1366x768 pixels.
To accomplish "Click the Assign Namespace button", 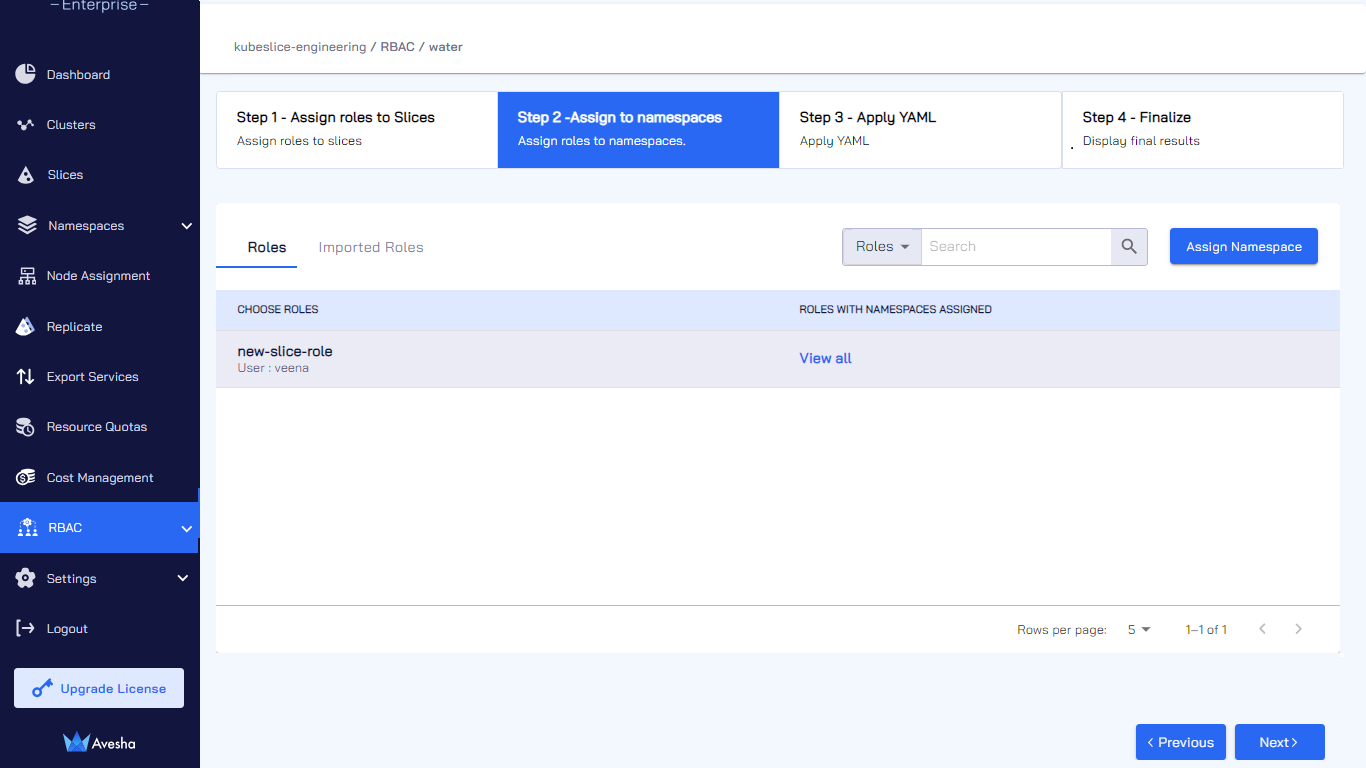I will tap(1244, 247).
